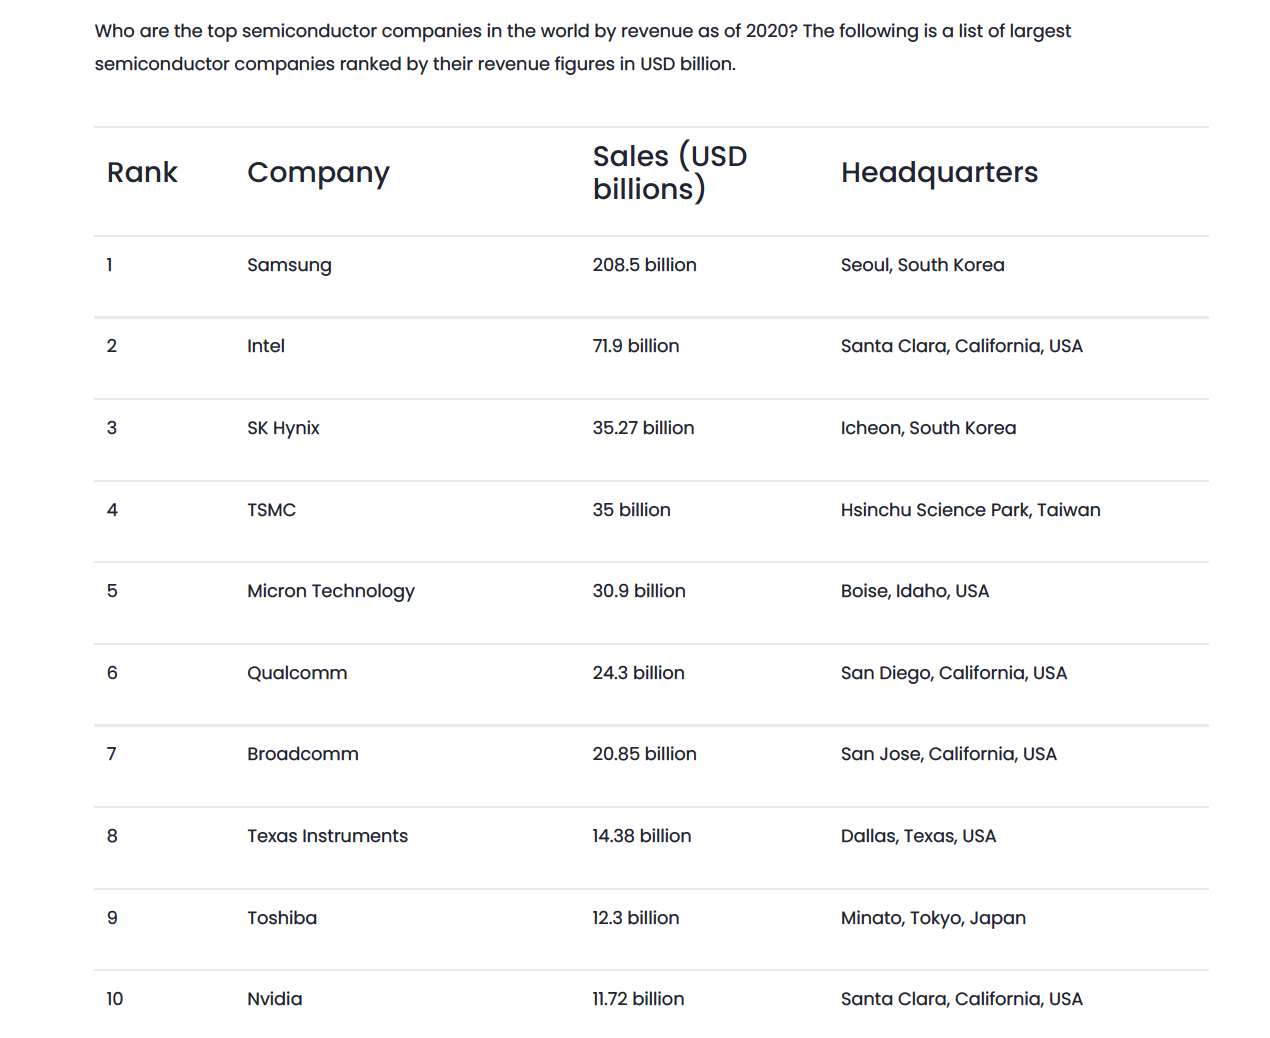Screen dimensions: 1270x1038
Task: Click the '71.9 billion' sales value
Action: (x=635, y=346)
